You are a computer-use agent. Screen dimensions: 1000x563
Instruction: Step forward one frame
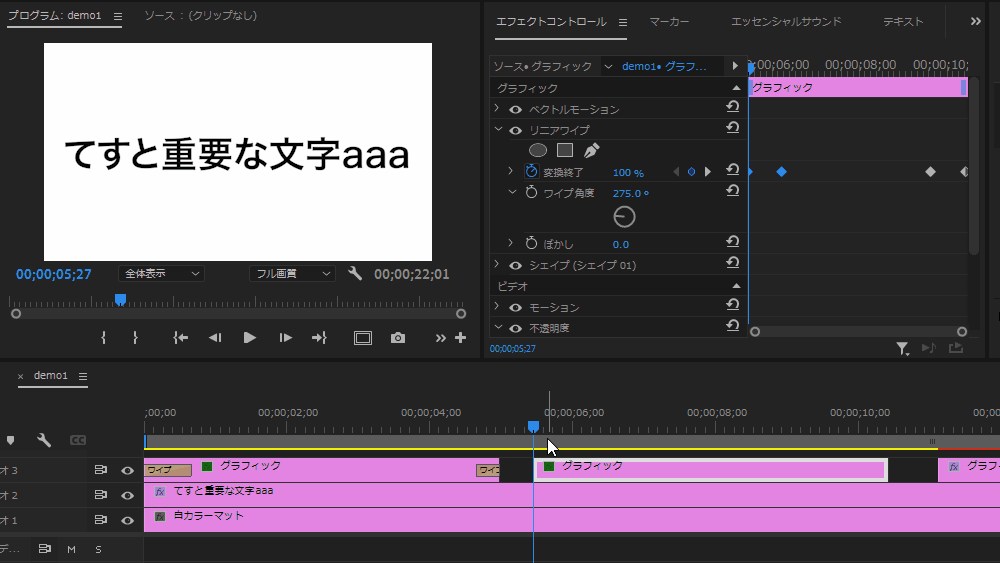tap(285, 338)
